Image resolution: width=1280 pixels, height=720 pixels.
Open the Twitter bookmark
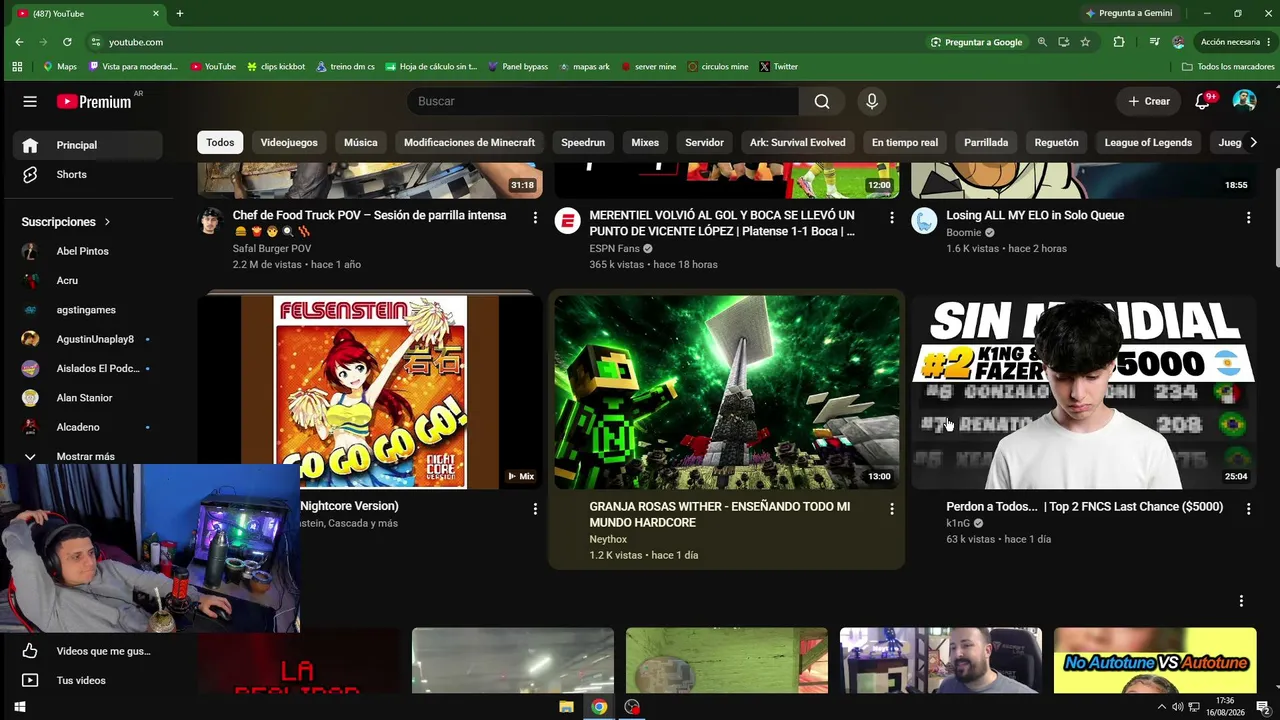[779, 67]
